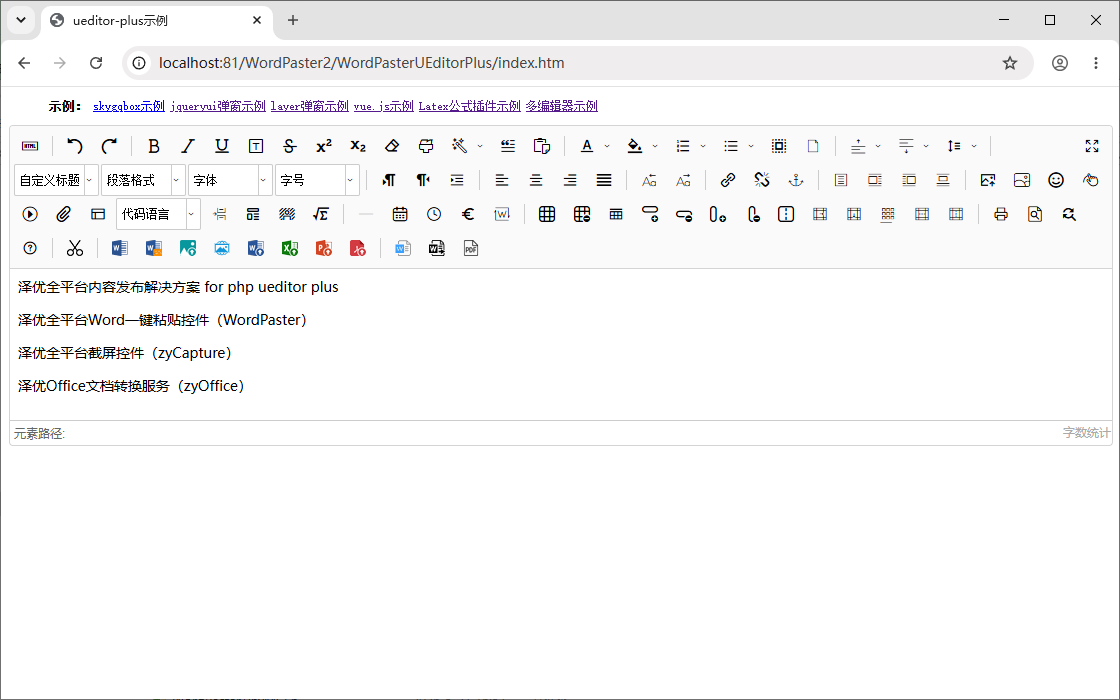This screenshot has width=1120, height=700.
Task: Click the justify alignment icon
Action: [x=604, y=180]
